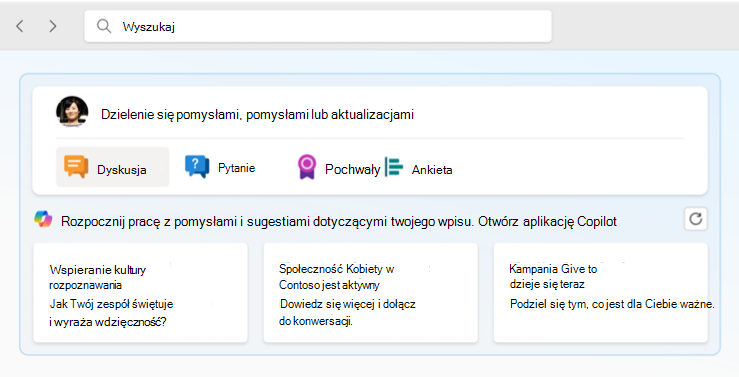Image resolution: width=739 pixels, height=377 pixels.
Task: Select the Pochwały post type
Action: click(x=339, y=168)
